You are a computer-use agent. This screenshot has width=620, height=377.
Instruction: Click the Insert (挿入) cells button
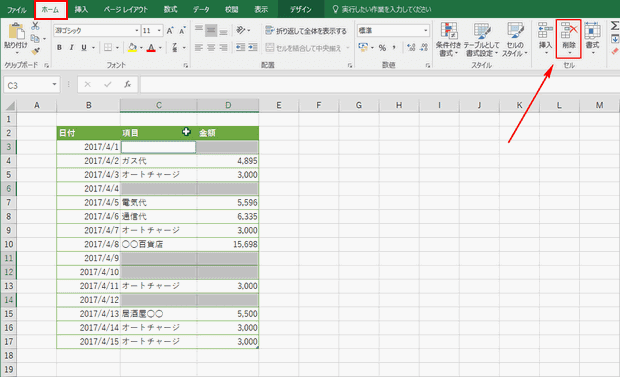[x=545, y=38]
